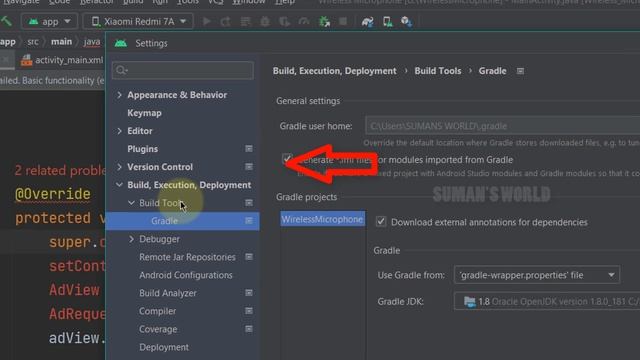
Task: Expand Appearance & Behavior section
Action: [x=119, y=95]
